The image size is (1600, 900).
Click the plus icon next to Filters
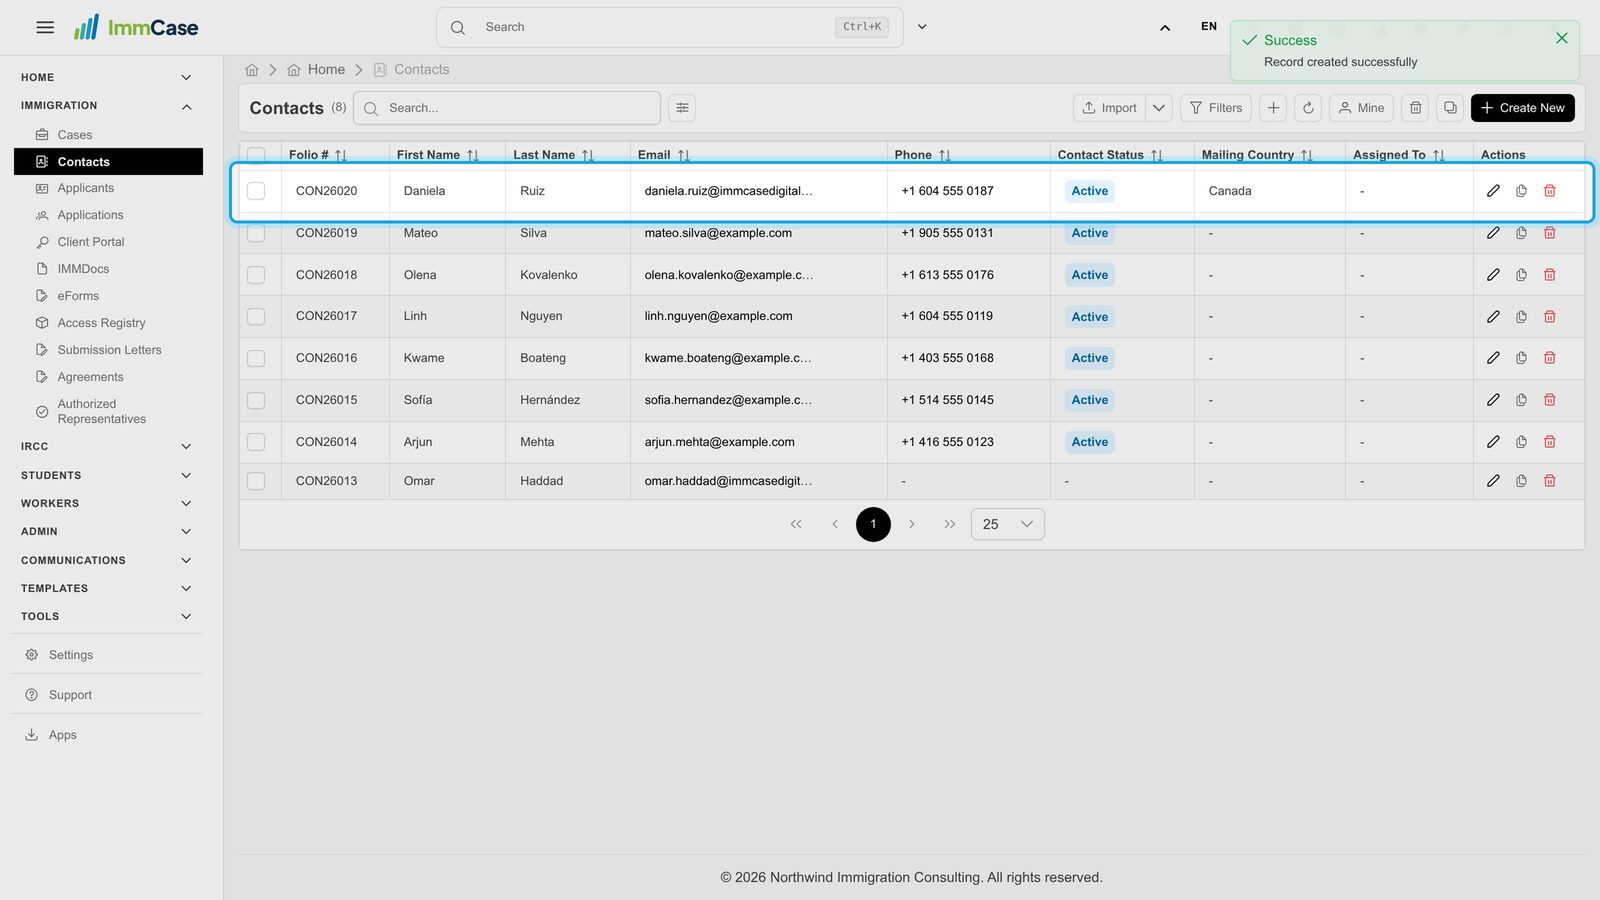tap(1273, 108)
